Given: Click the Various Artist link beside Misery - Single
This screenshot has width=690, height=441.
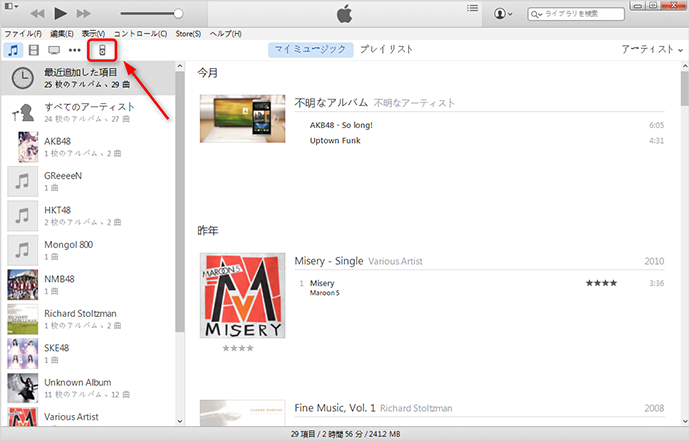Looking at the screenshot, I should click(395, 261).
